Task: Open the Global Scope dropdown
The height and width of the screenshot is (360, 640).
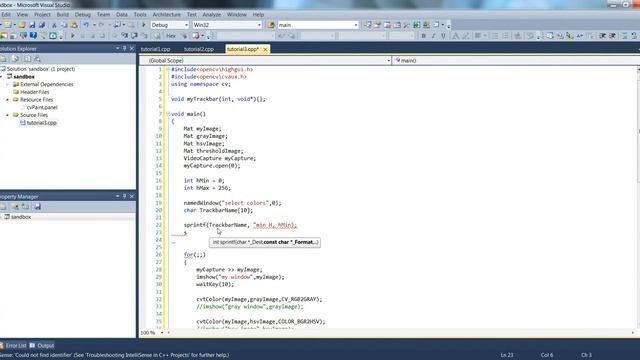Action: tap(388, 60)
